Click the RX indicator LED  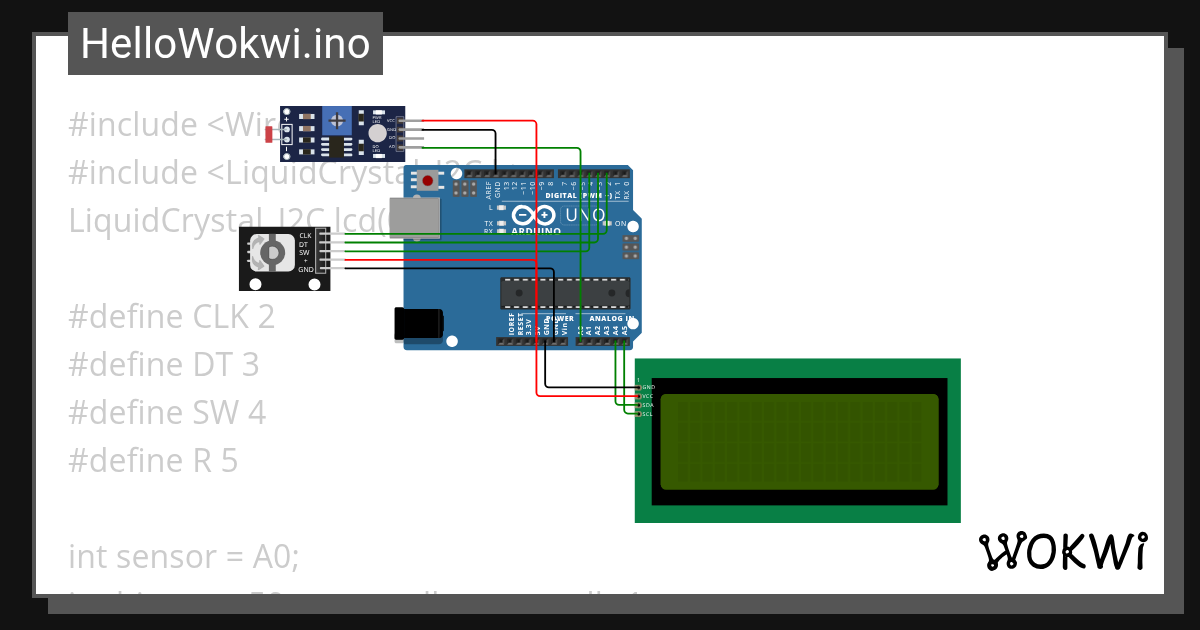500,231
